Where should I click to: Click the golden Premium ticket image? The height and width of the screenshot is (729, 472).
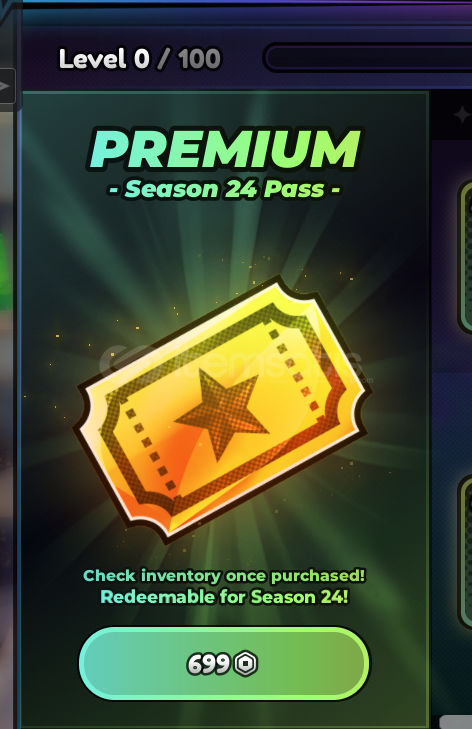pyautogui.click(x=222, y=409)
